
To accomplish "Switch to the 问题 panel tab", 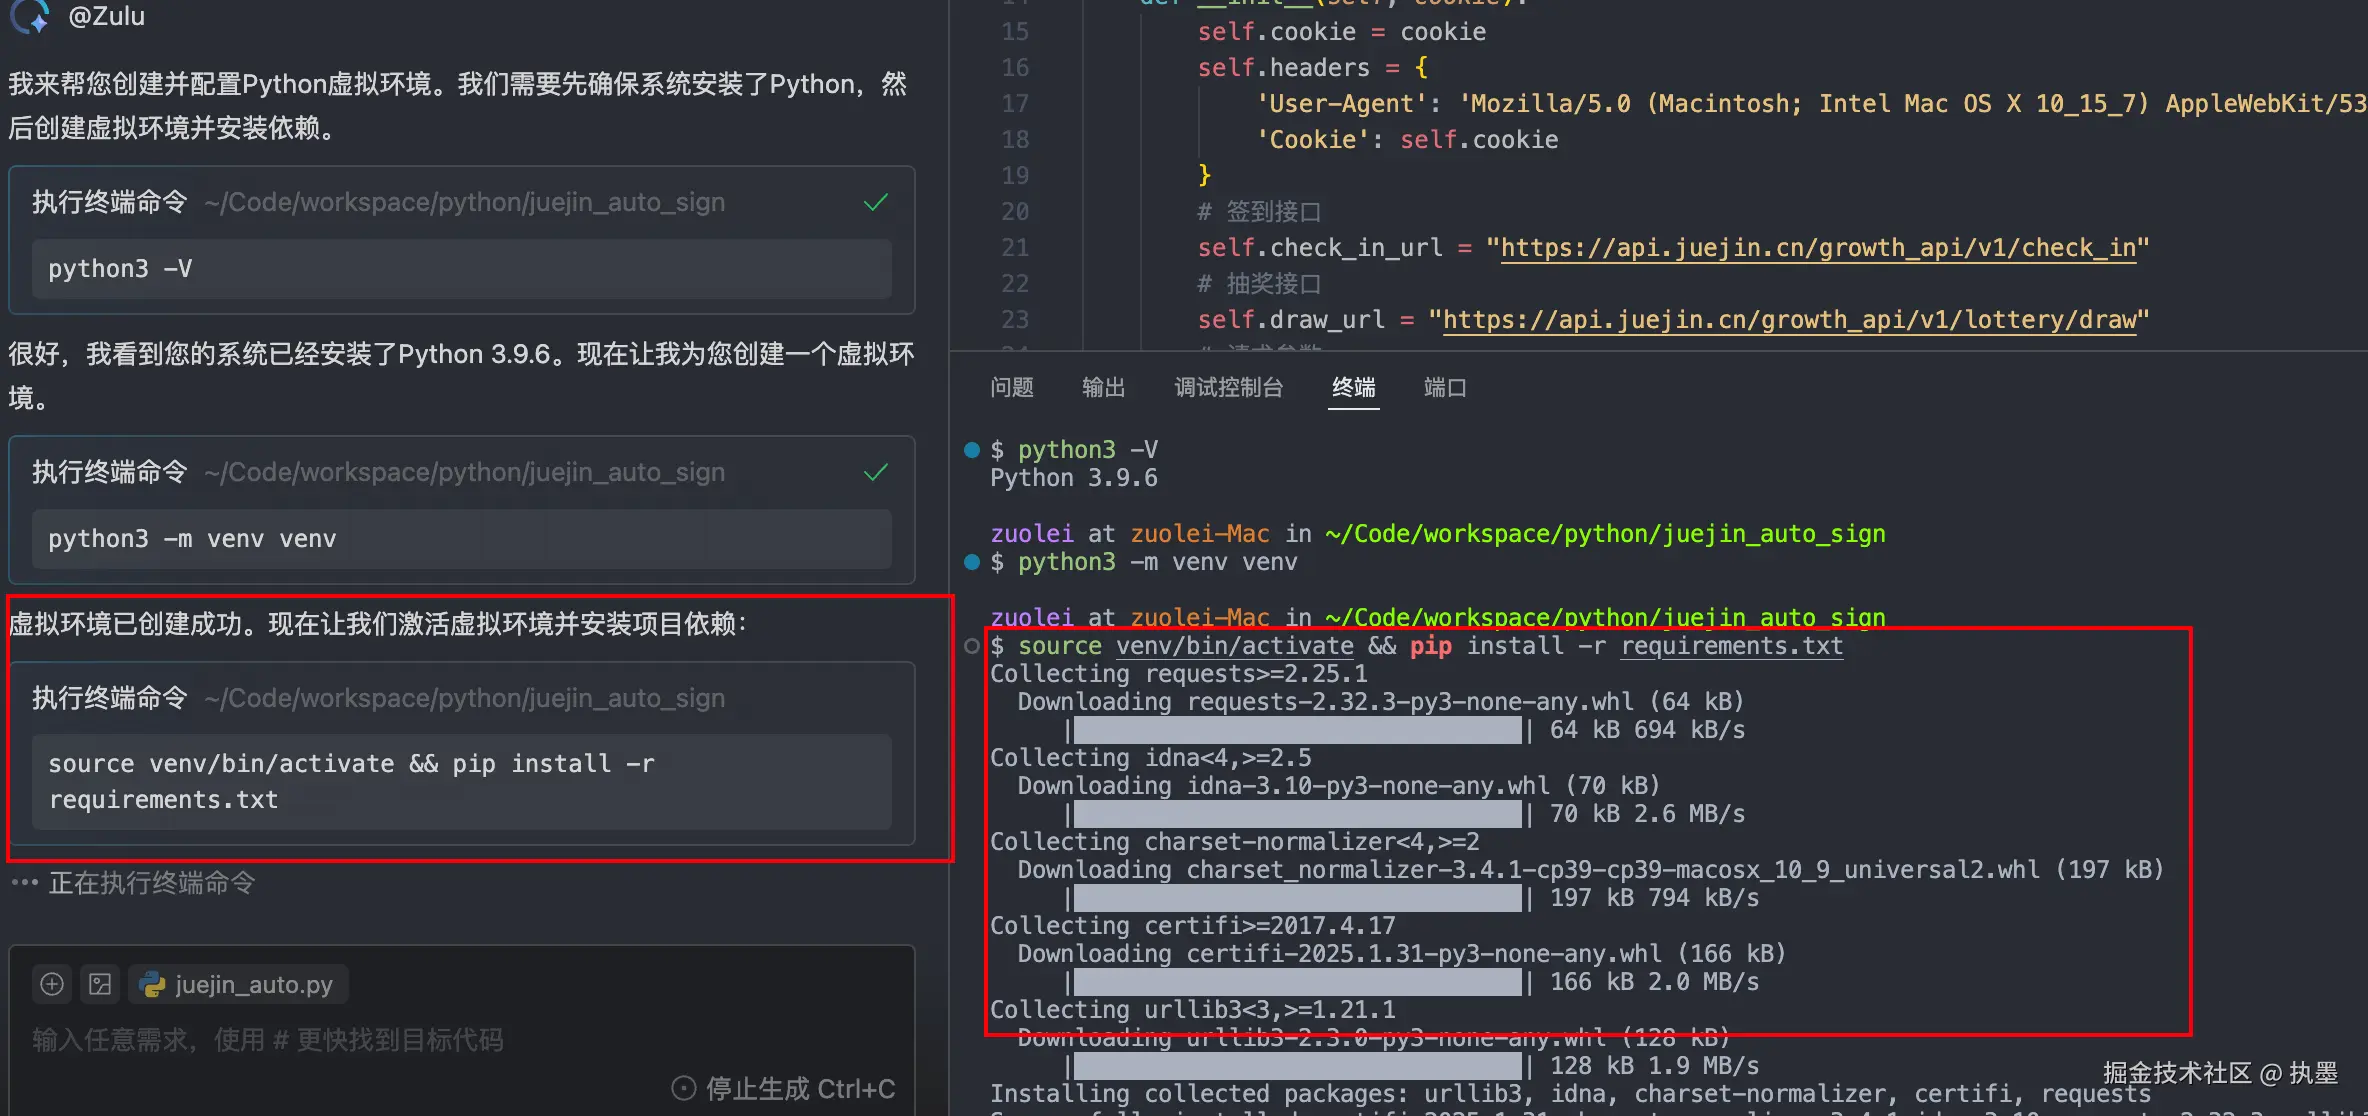I will [x=1012, y=388].
